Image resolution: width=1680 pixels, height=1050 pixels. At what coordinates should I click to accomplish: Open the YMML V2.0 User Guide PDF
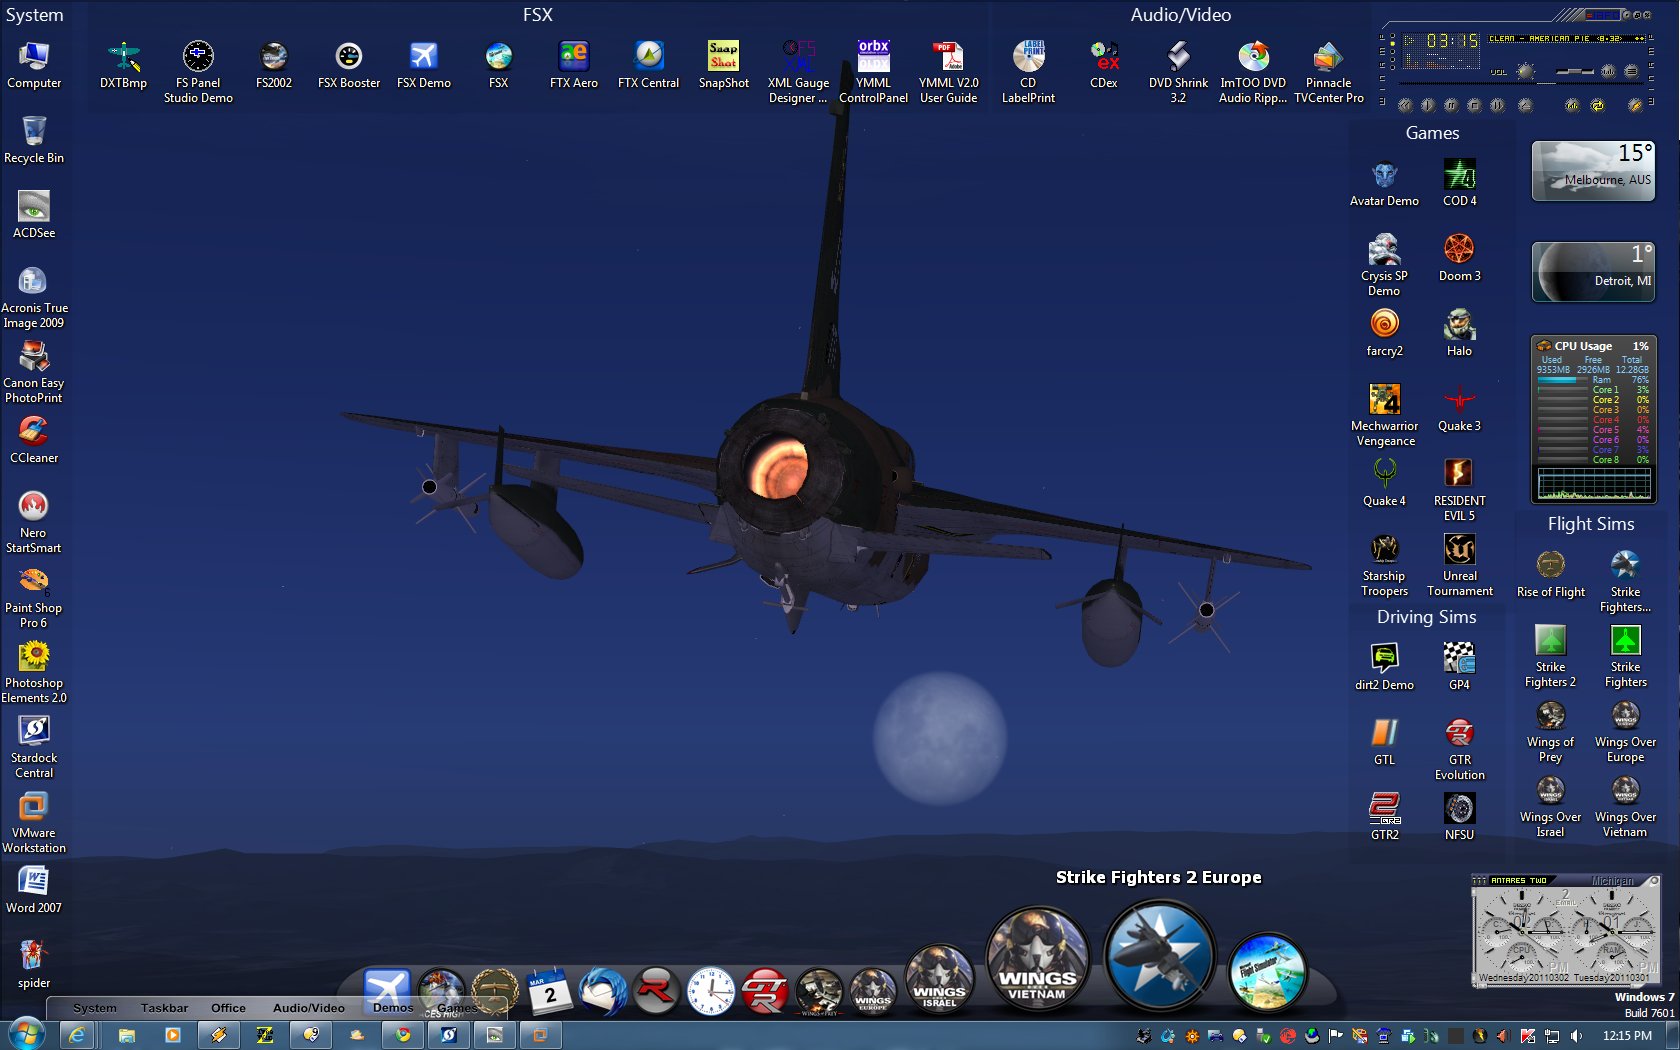[948, 72]
